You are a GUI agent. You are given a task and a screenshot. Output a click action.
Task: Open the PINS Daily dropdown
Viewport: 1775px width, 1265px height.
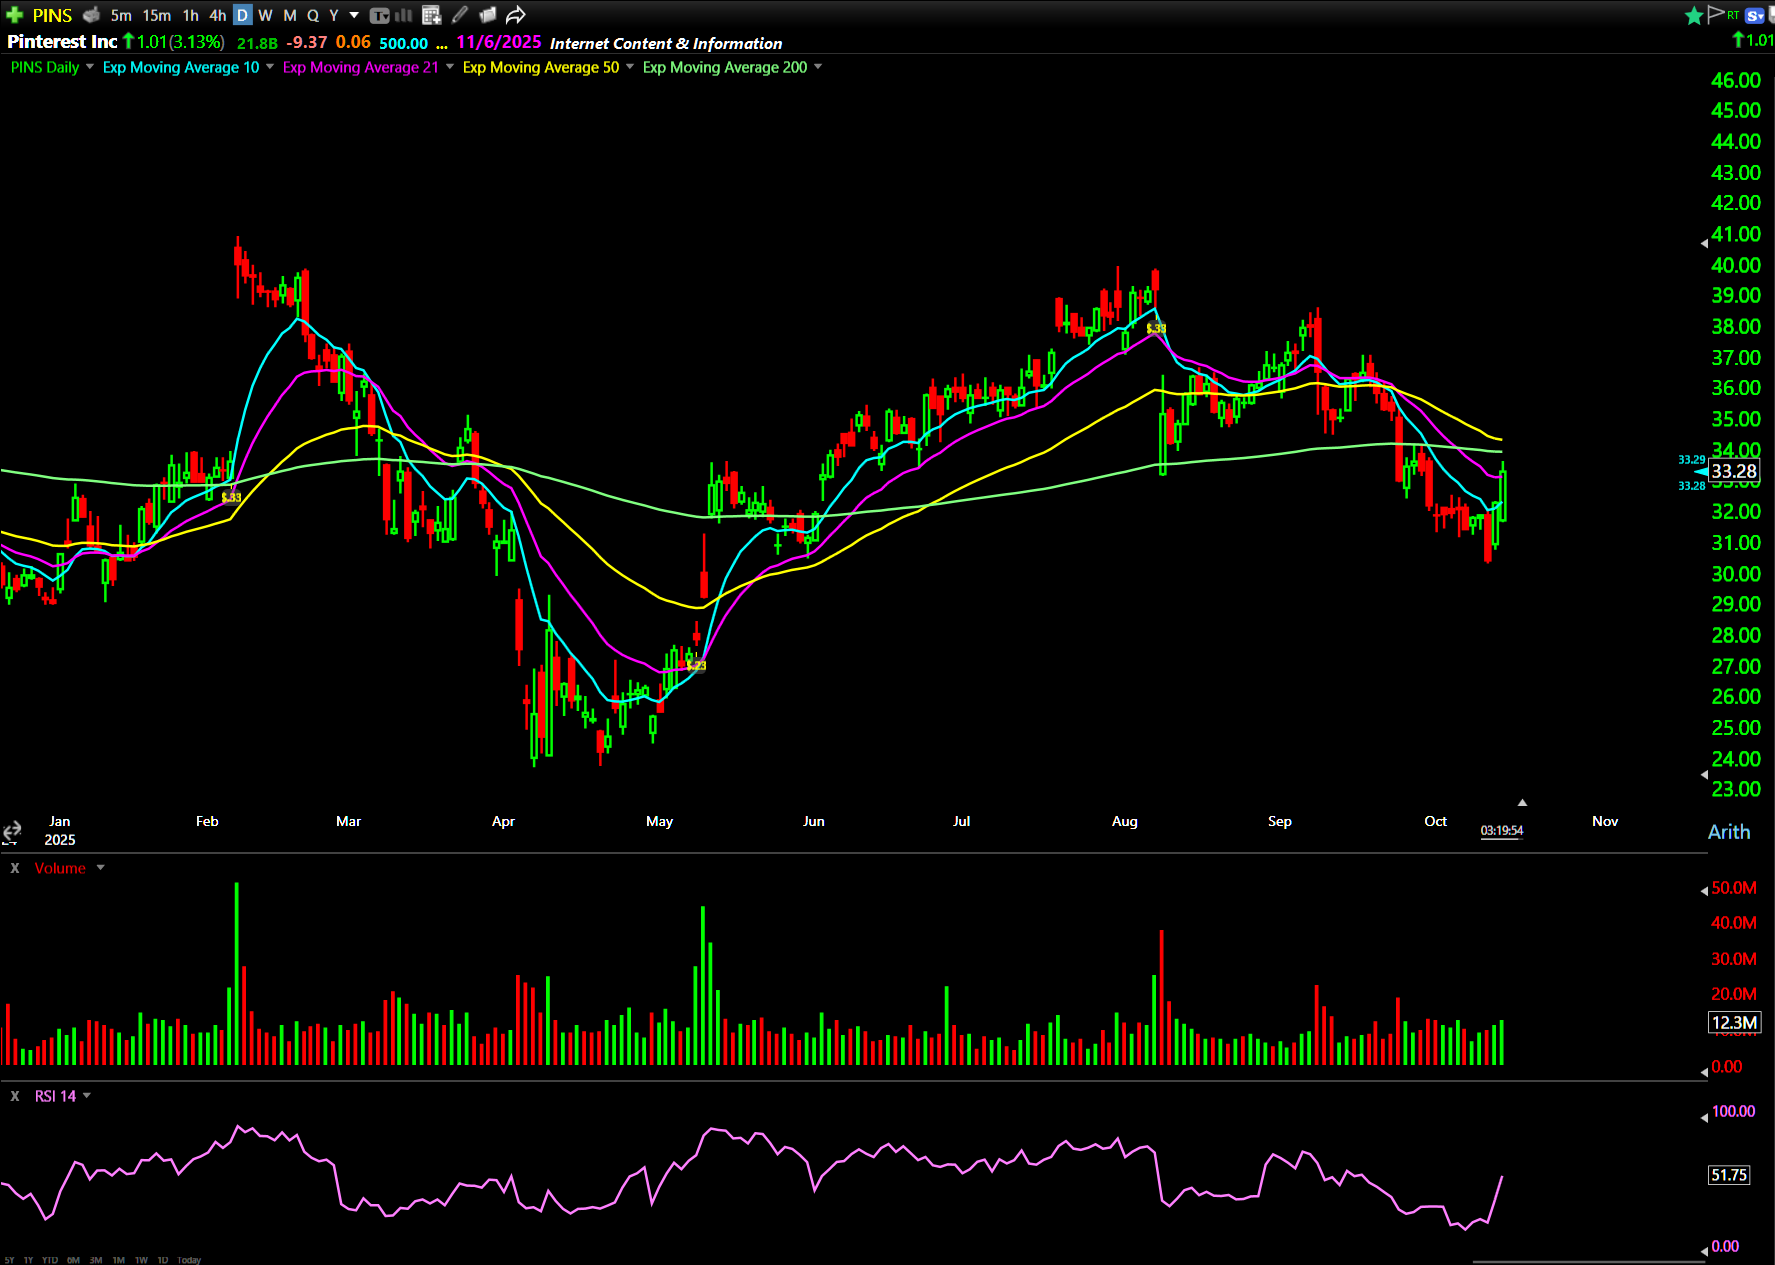coord(90,67)
